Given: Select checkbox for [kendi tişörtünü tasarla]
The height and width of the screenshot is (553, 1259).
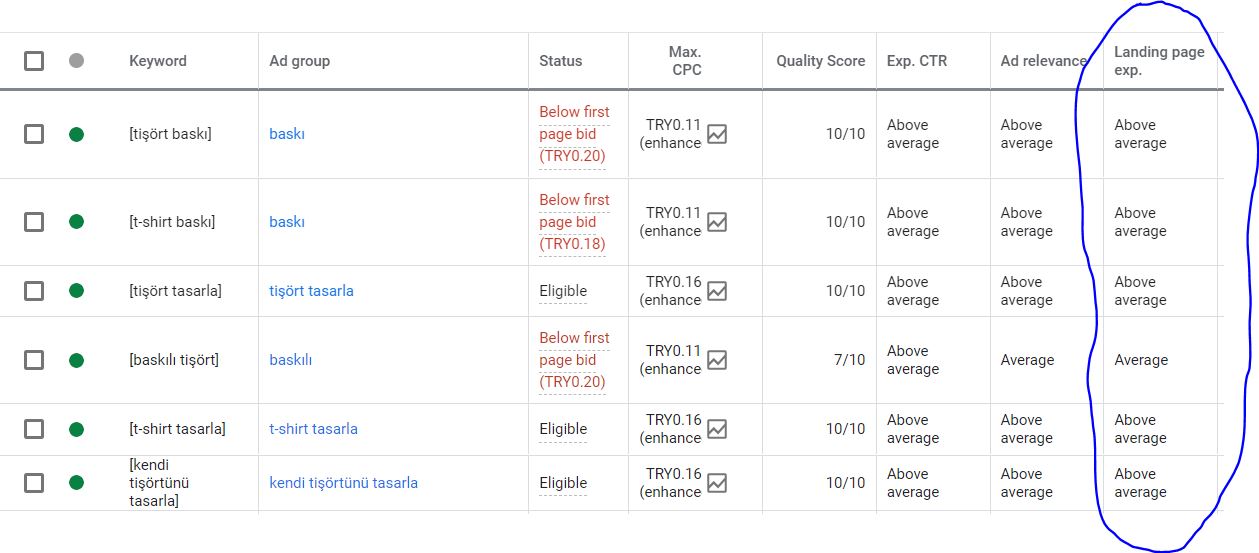Looking at the screenshot, I should (34, 483).
